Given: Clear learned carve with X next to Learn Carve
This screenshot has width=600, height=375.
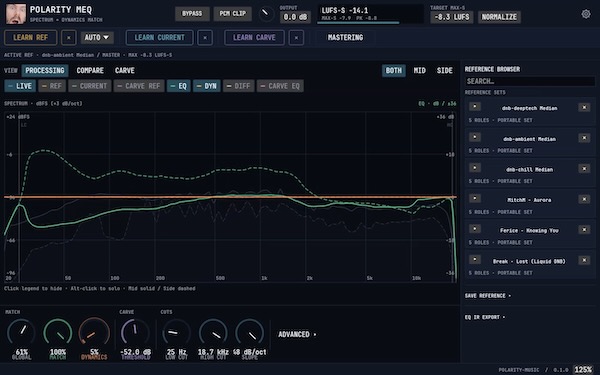Looking at the screenshot, I should tap(296, 38).
